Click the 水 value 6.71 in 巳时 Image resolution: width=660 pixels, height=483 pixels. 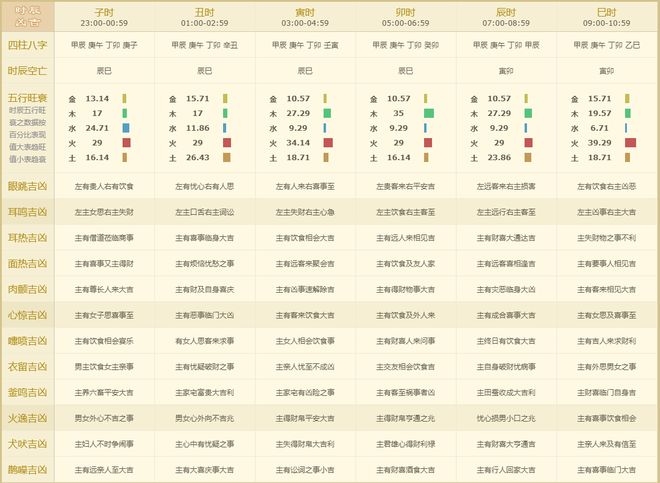pyautogui.click(x=600, y=128)
